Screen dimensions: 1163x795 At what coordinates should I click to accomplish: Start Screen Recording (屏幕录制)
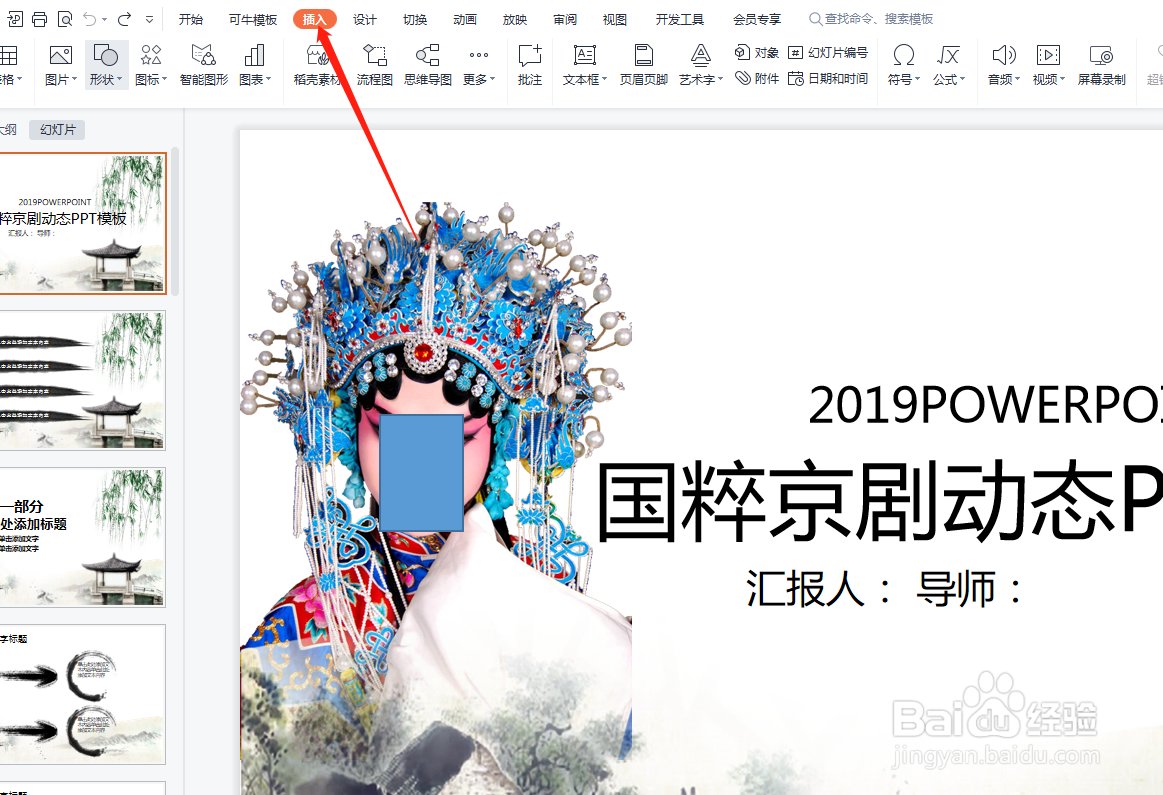1101,64
